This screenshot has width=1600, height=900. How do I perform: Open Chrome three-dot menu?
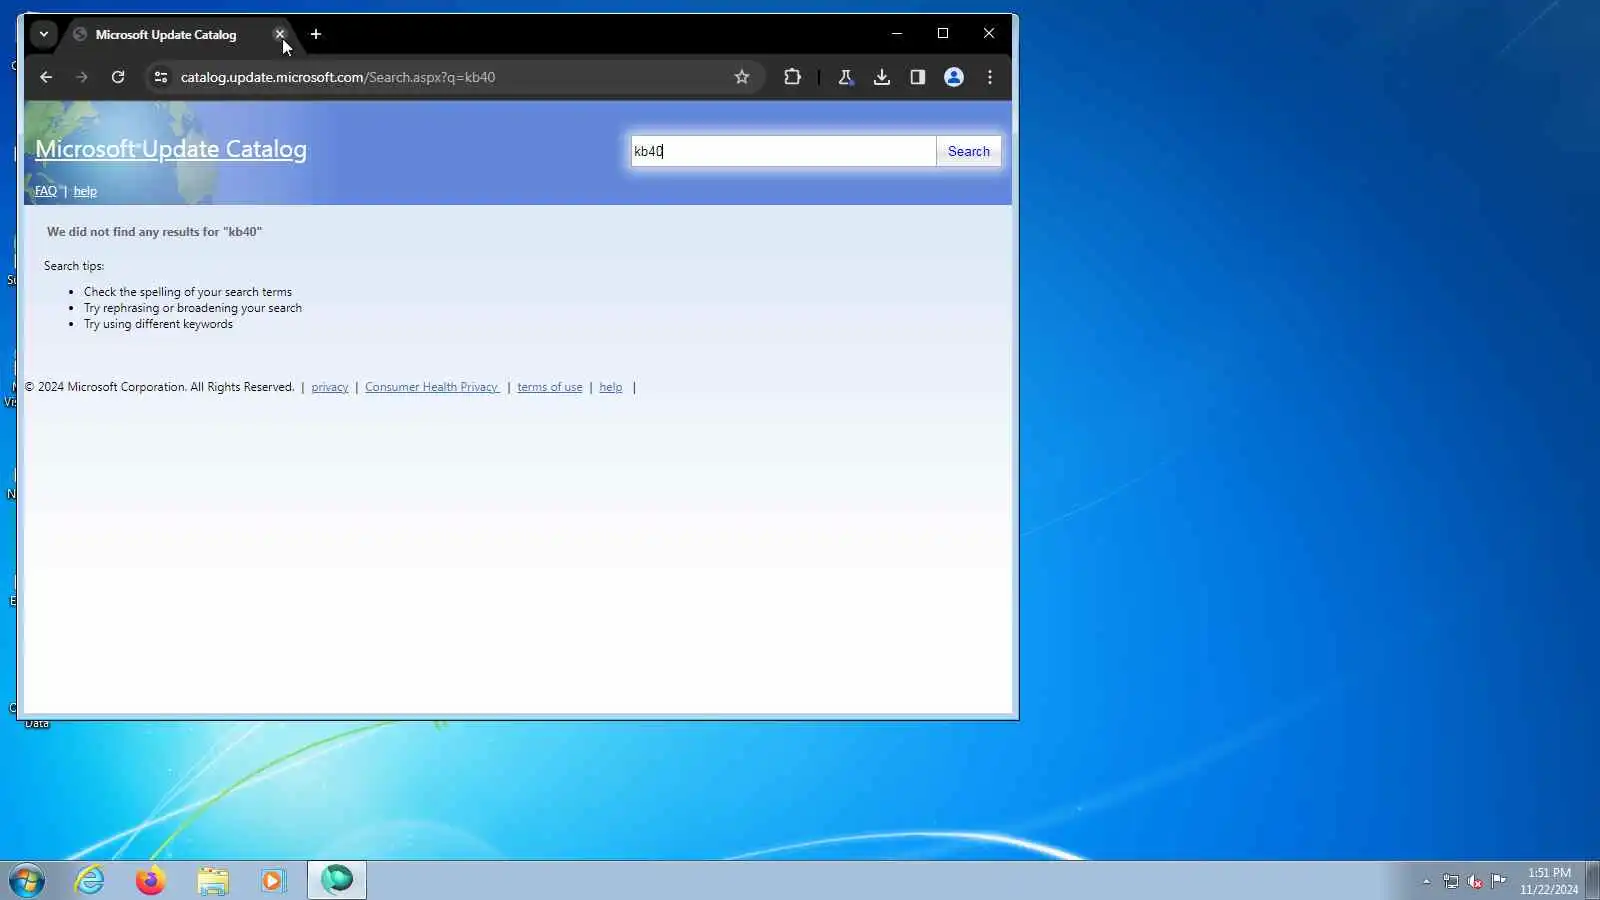[990, 77]
